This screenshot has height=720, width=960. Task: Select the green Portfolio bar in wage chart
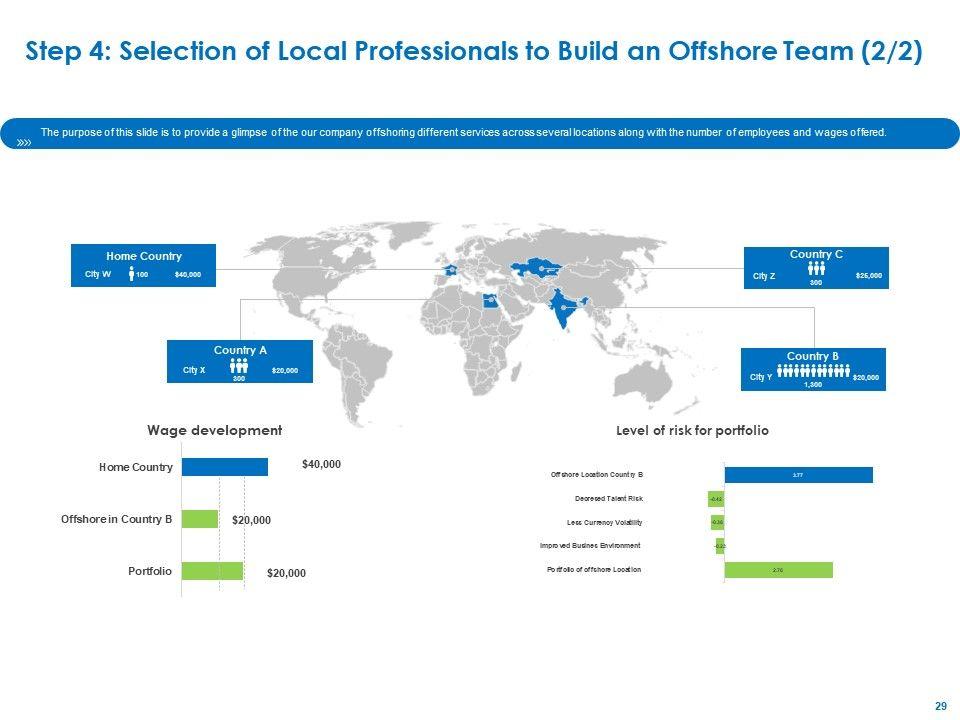click(x=212, y=571)
